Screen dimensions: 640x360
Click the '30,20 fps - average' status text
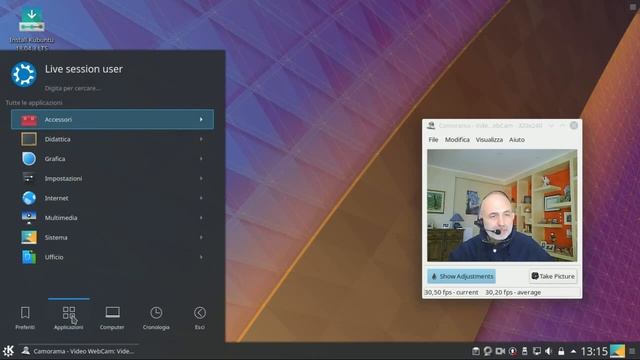click(513, 292)
